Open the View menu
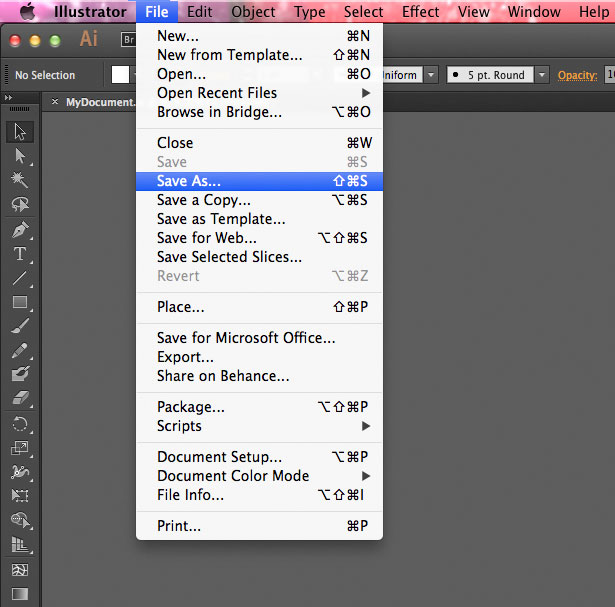The width and height of the screenshot is (615, 607). [x=474, y=12]
